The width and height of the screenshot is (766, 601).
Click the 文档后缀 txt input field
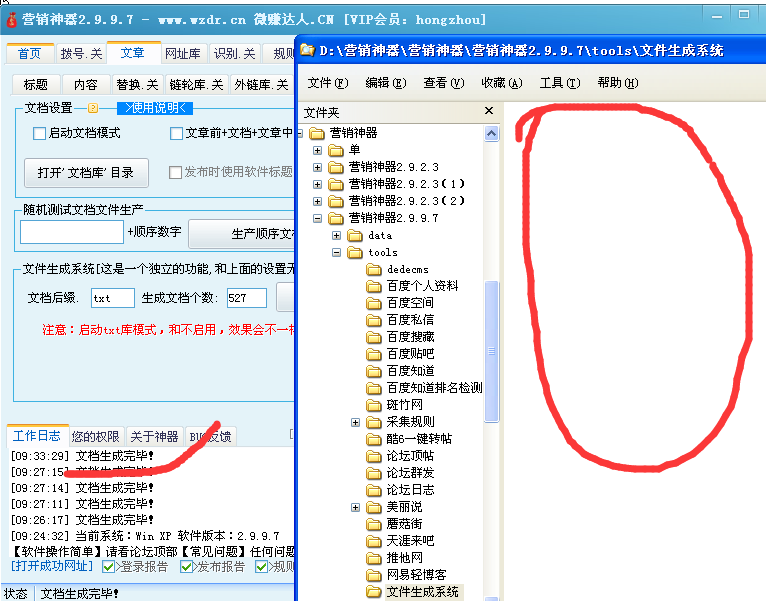[x=112, y=298]
